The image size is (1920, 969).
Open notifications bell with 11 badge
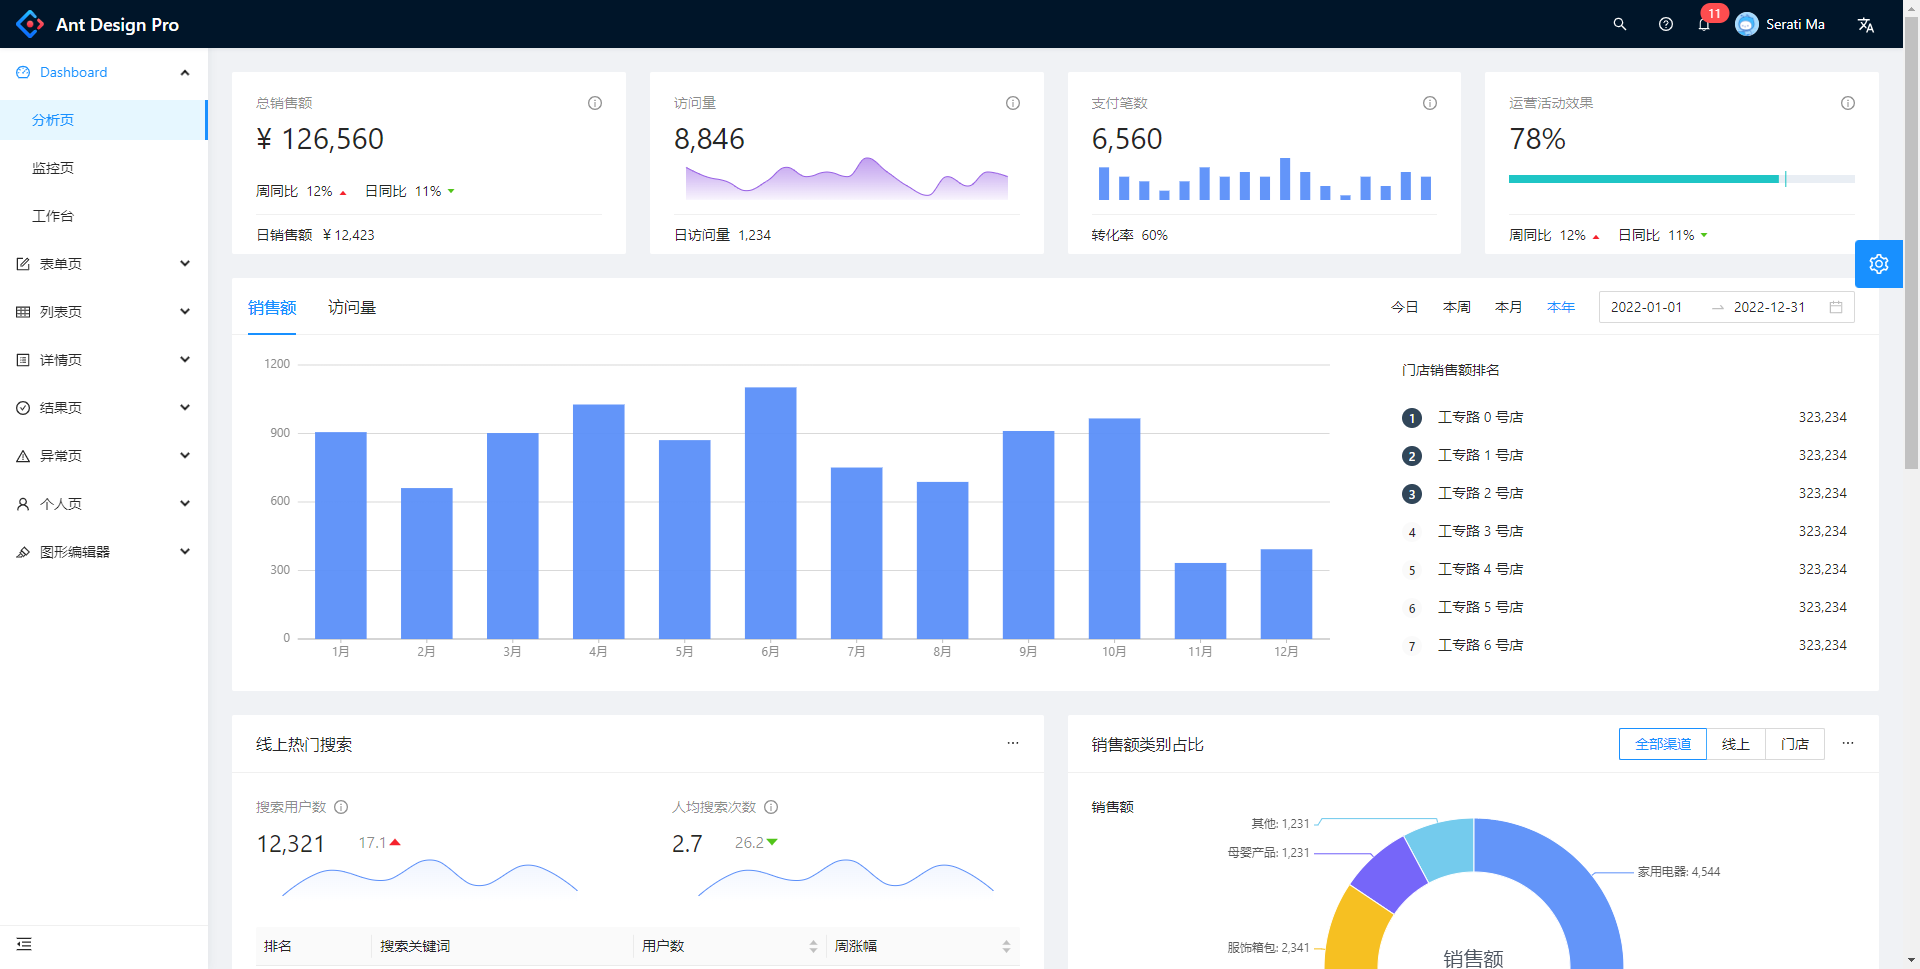(1704, 24)
